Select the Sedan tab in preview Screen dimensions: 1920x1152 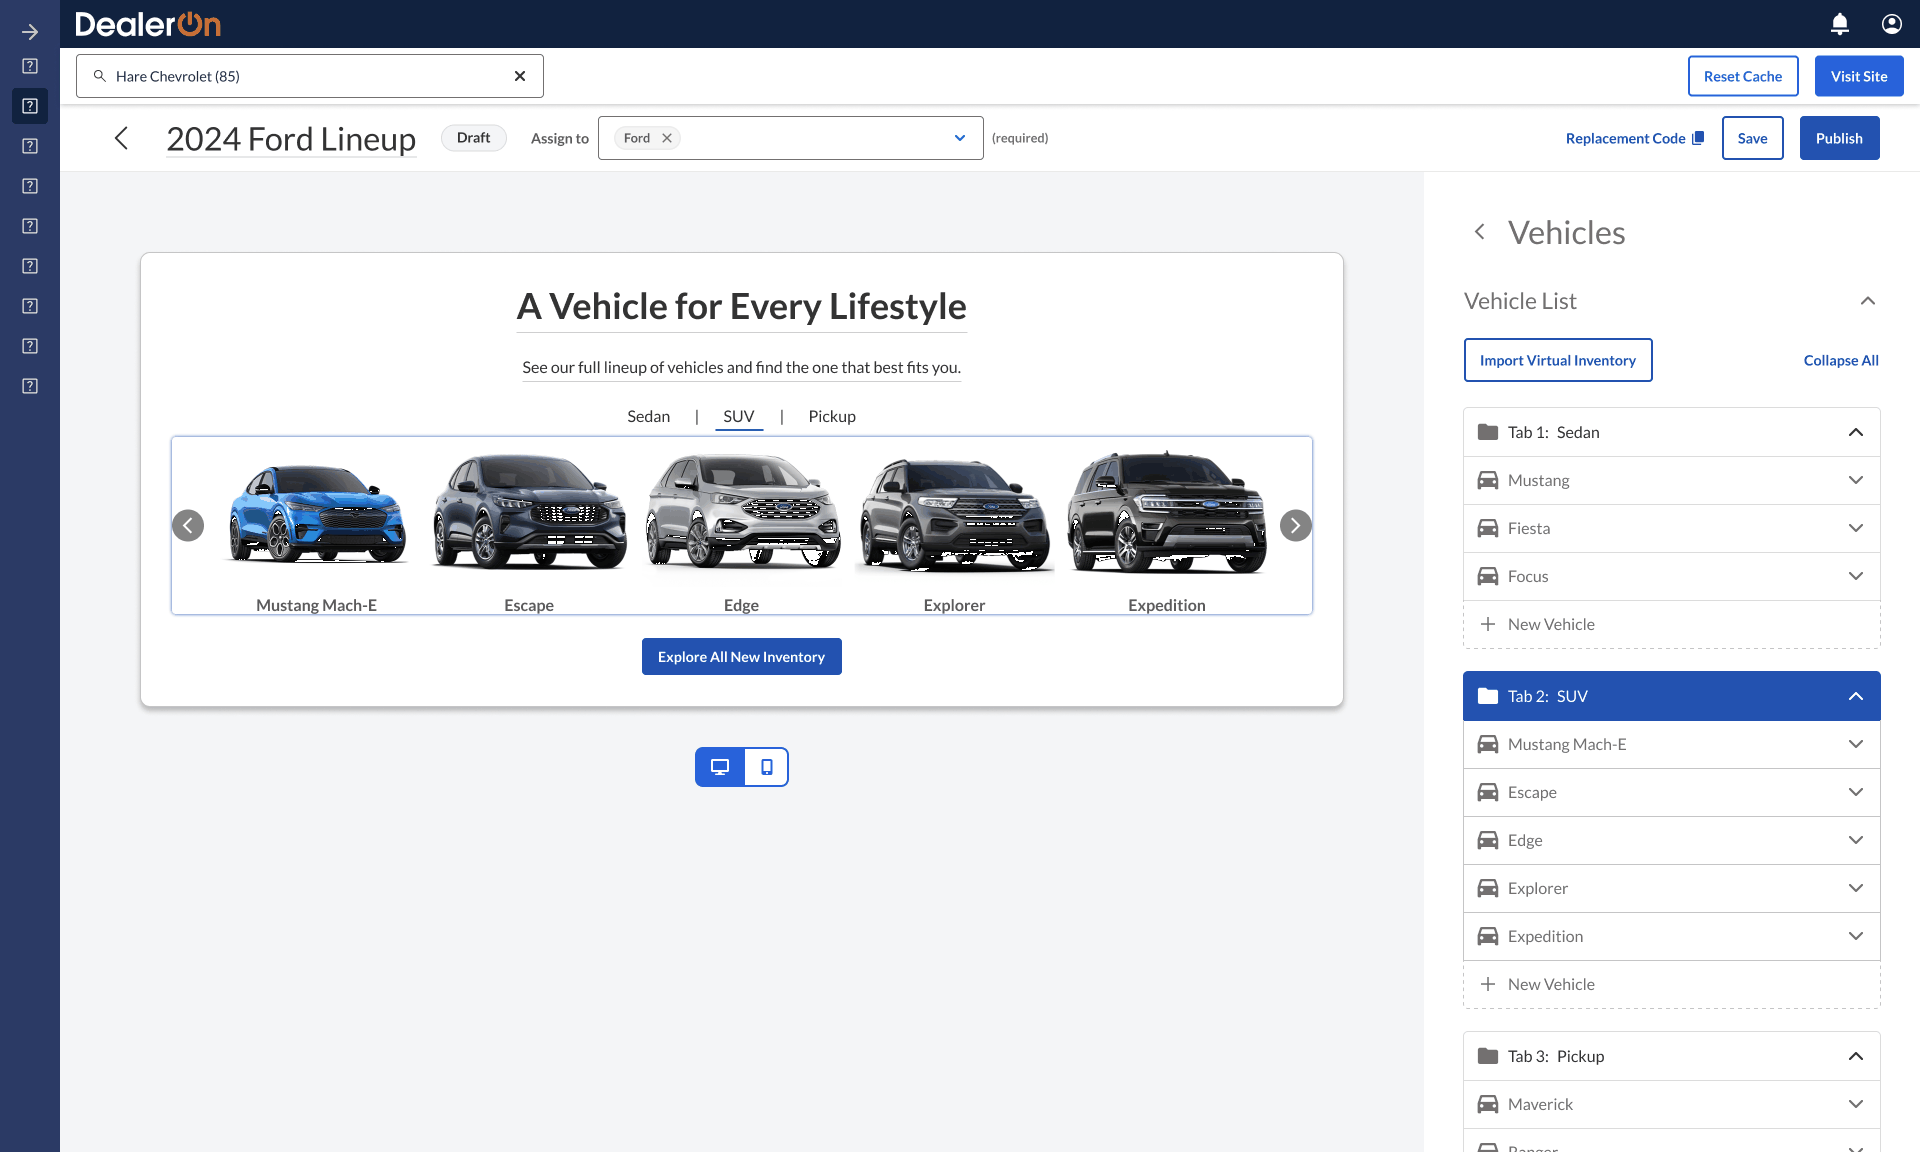point(648,416)
